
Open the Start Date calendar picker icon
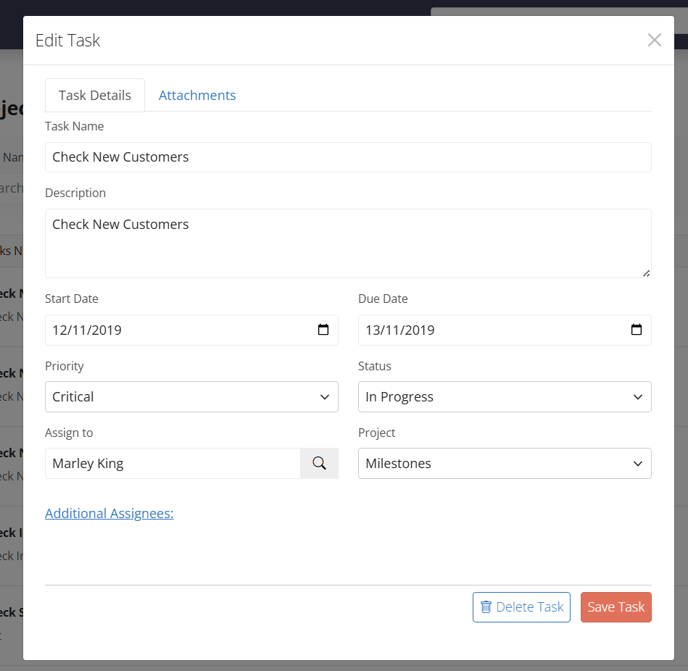[323, 330]
